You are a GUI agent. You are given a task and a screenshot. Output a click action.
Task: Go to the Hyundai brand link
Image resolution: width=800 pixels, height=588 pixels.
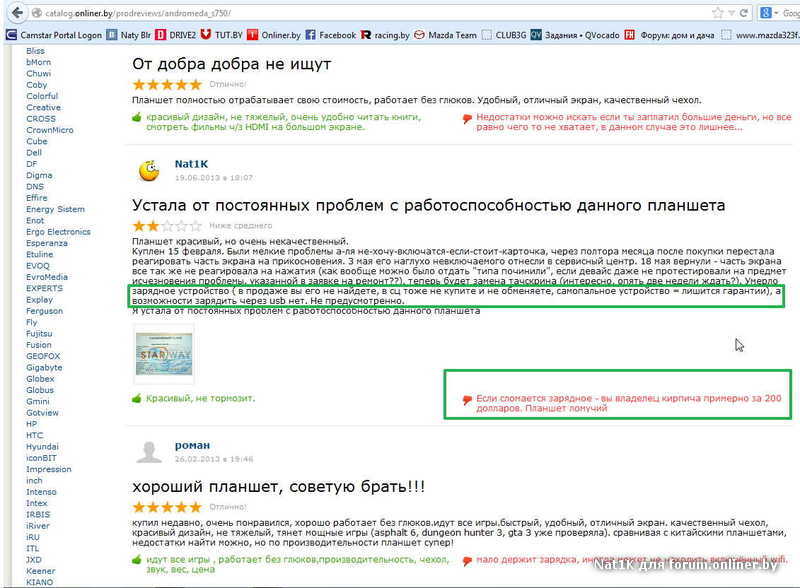(42, 447)
